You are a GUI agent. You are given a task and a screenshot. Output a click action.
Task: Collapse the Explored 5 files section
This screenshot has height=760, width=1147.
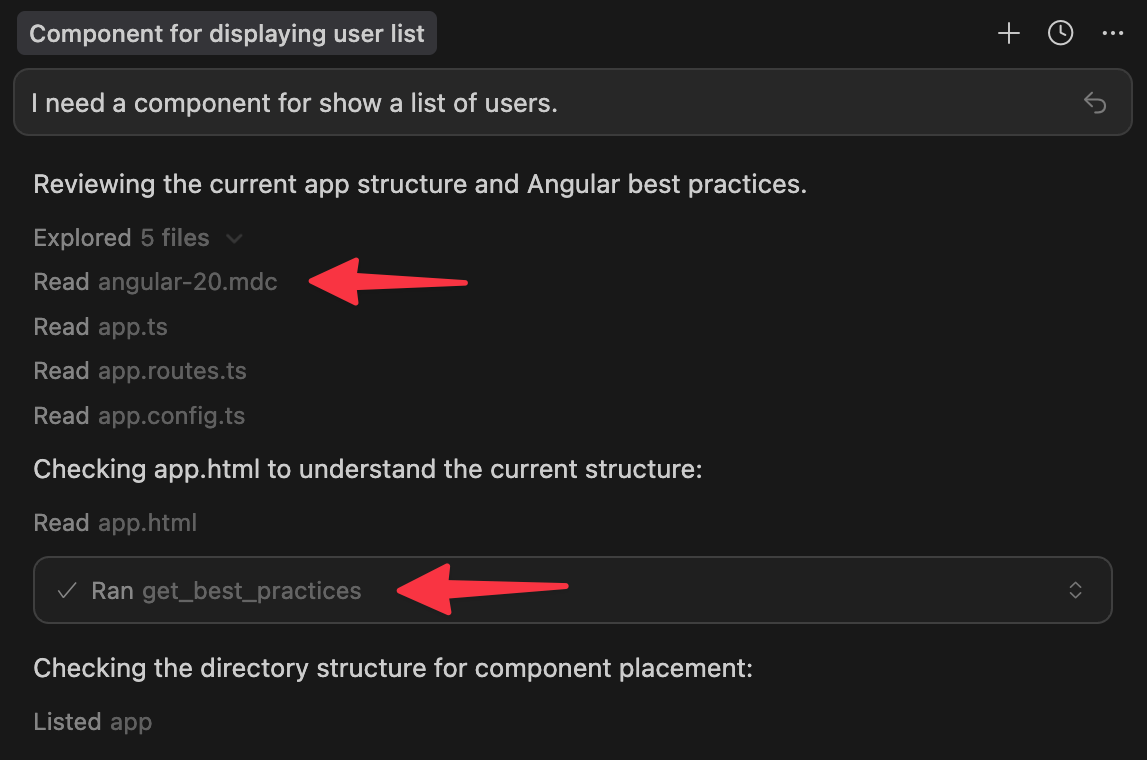click(234, 238)
